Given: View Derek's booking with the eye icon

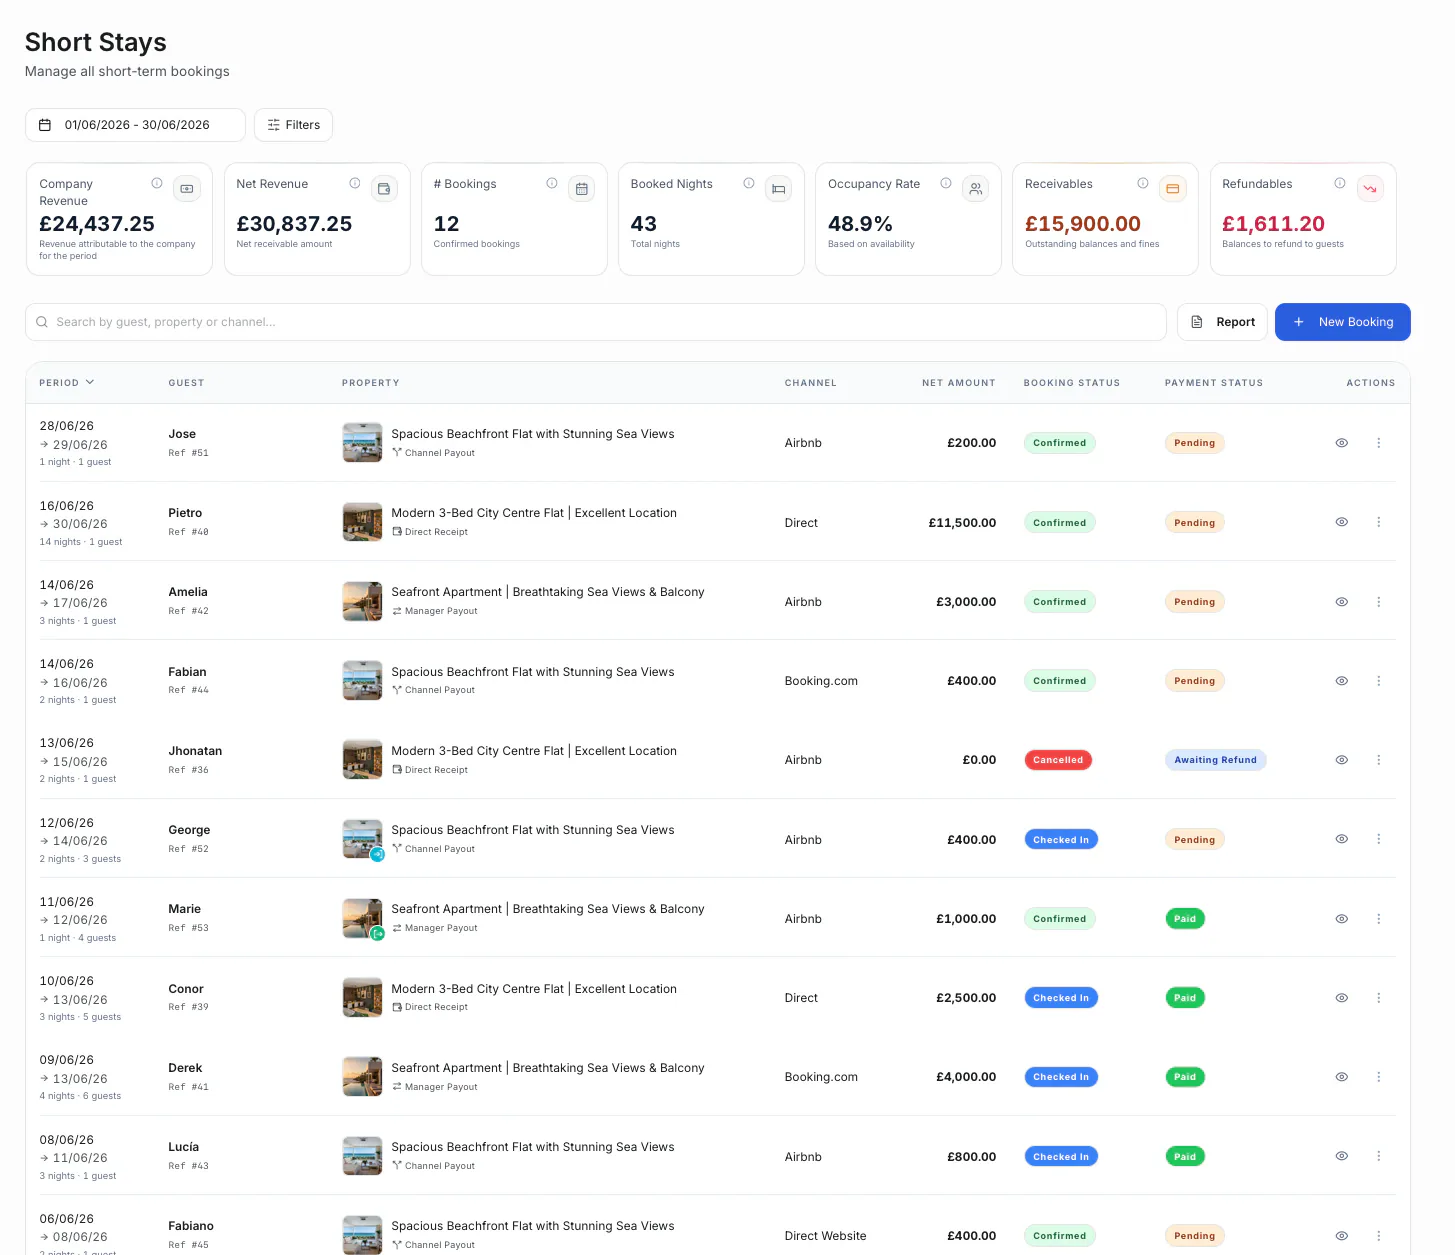Looking at the screenshot, I should [x=1342, y=1077].
